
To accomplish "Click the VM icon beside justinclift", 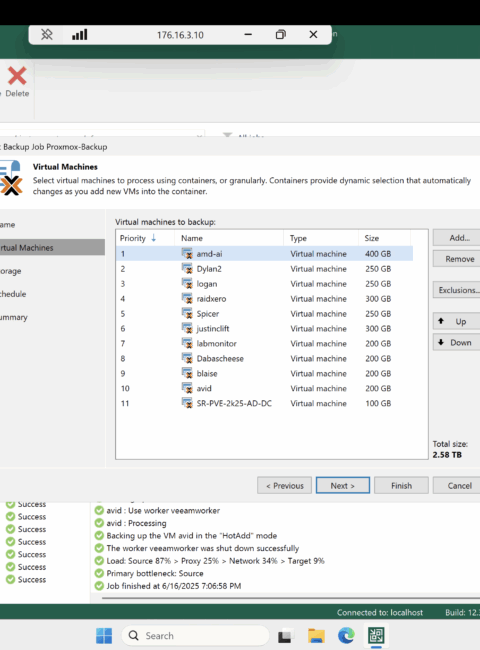I will coord(187,328).
